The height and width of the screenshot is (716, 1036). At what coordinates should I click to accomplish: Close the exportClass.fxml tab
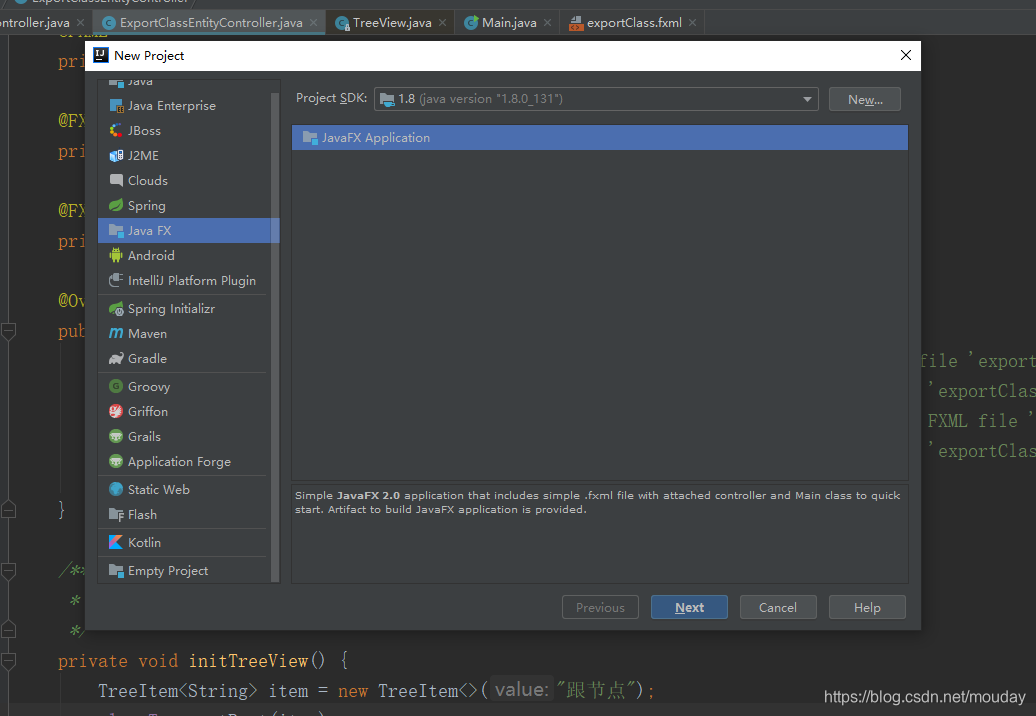692,23
